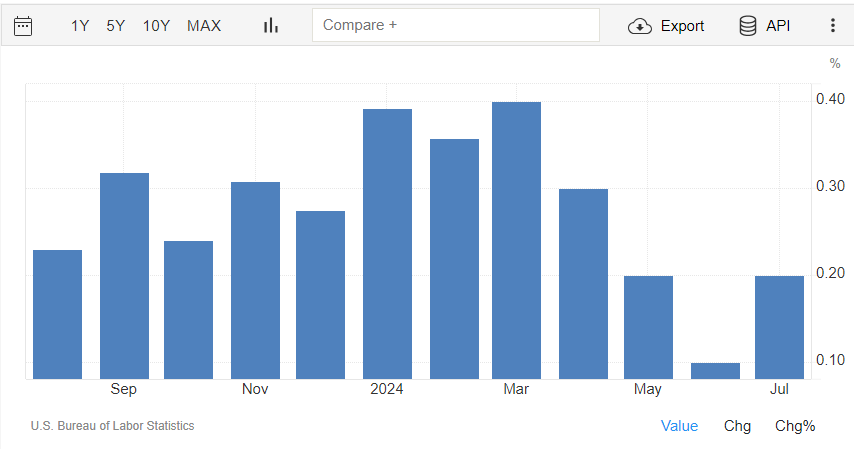
Task: Click the Mar x-axis label
Action: (x=516, y=389)
